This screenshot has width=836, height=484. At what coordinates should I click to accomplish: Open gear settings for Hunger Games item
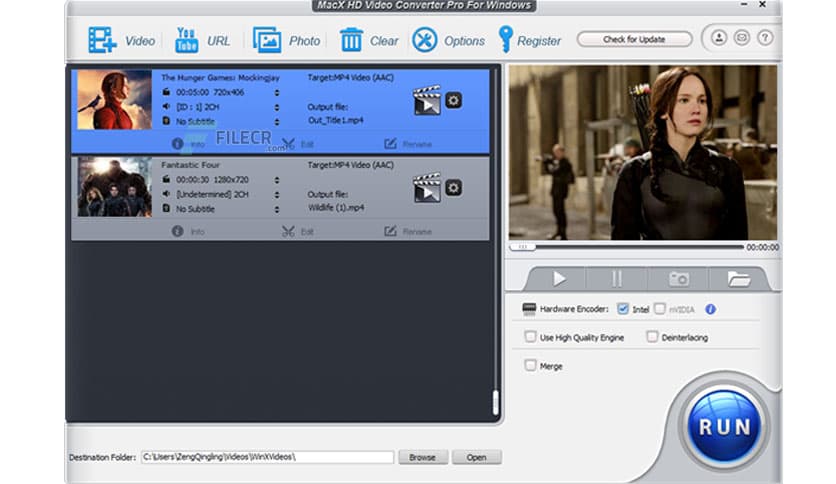coord(454,100)
